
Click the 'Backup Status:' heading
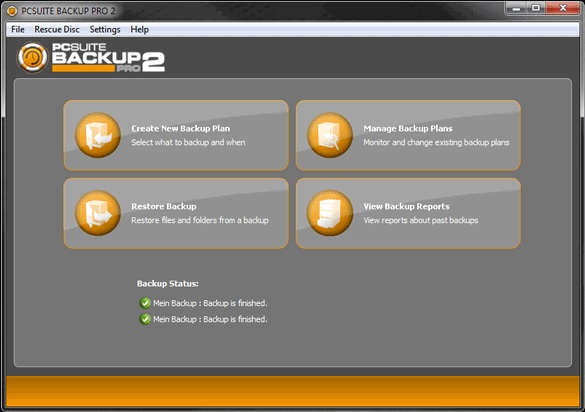pos(168,284)
